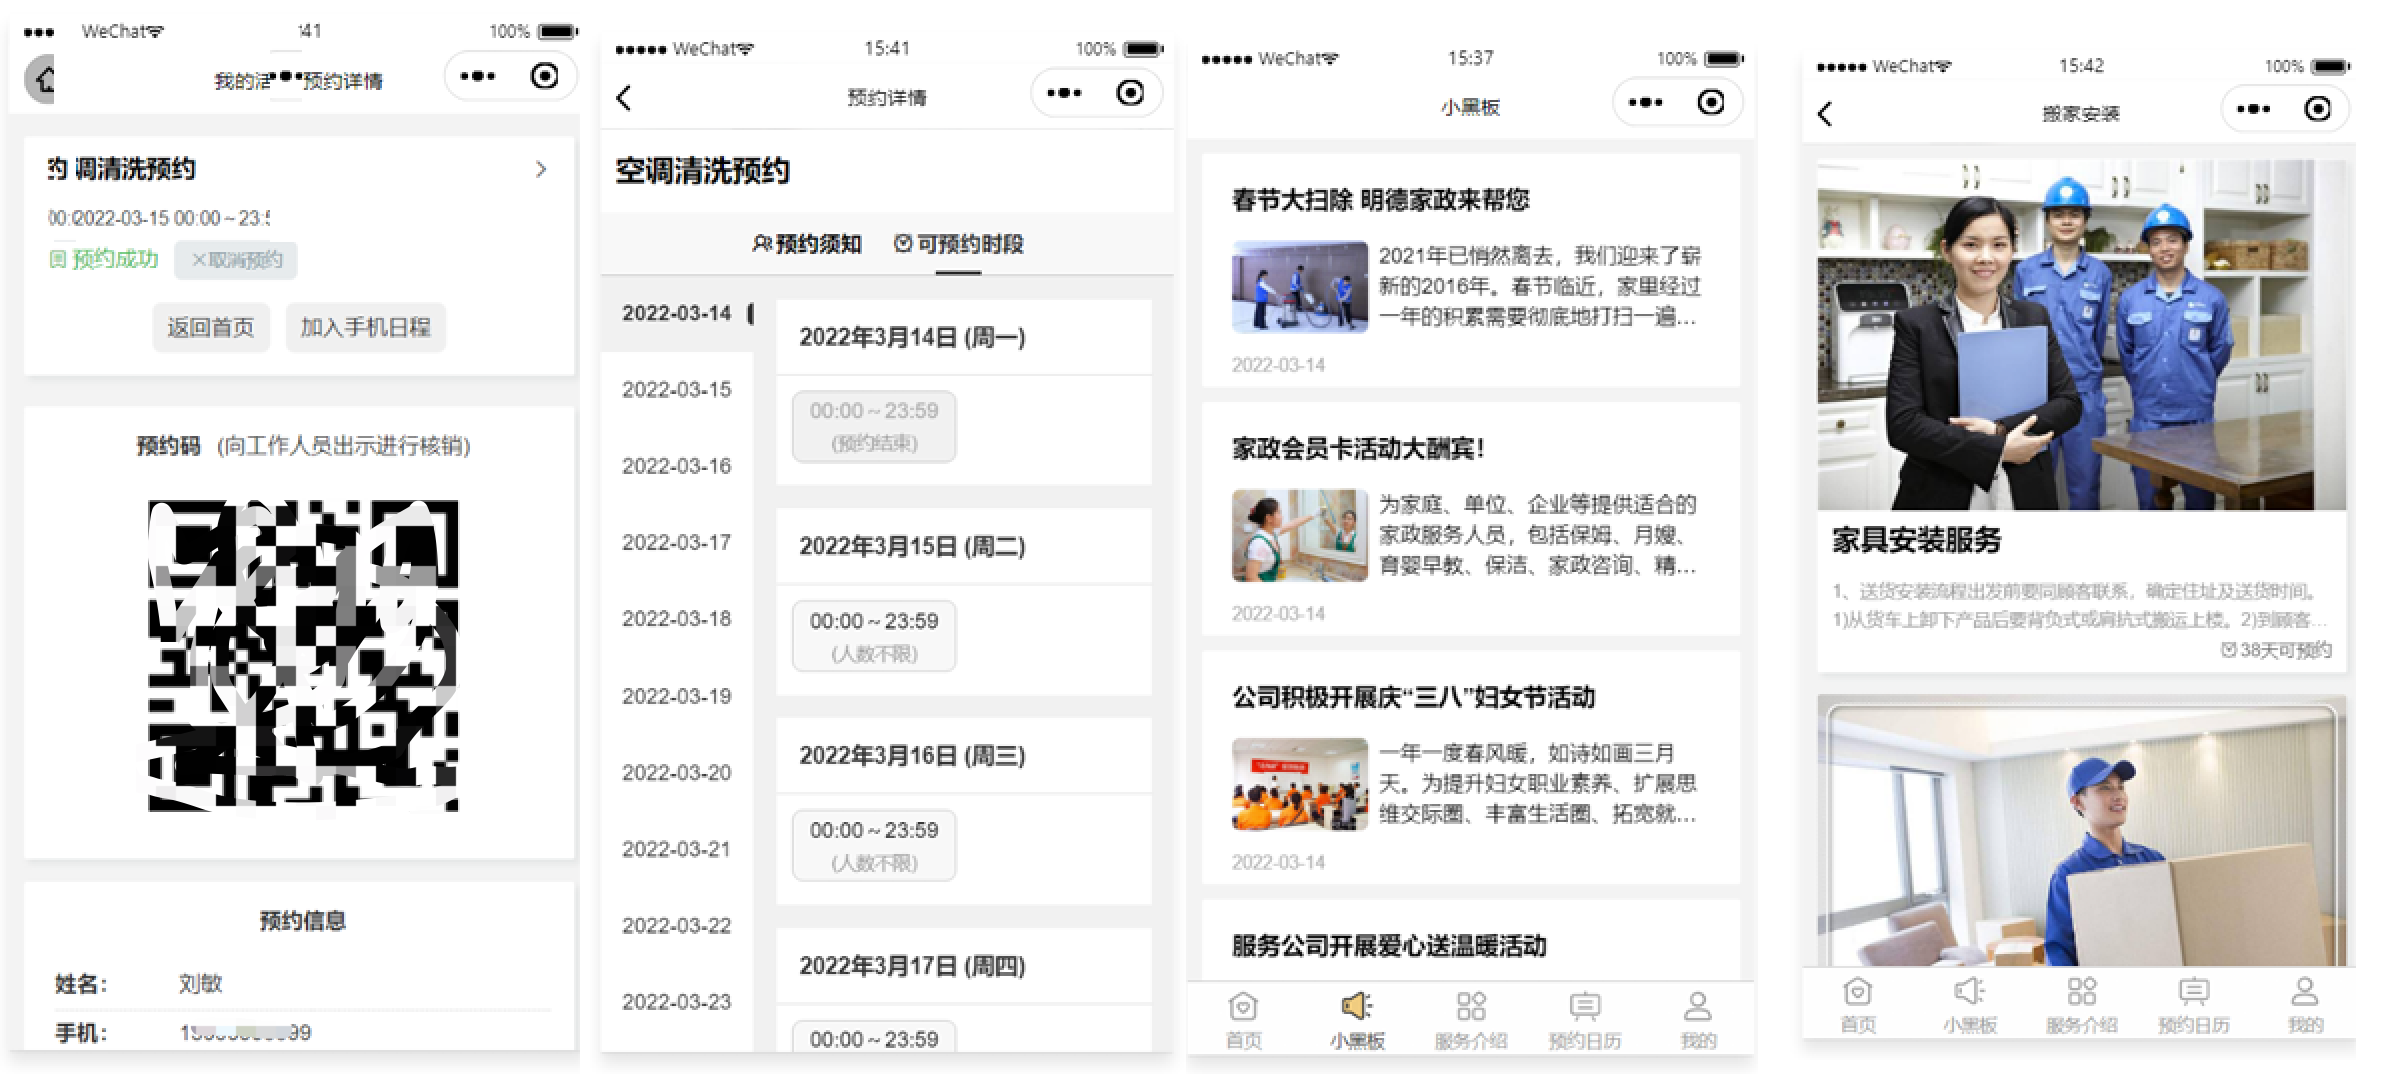This screenshot has height=1074, width=2388.
Task: Tap capsule close circle in 预约详情 screen
Action: click(1130, 93)
